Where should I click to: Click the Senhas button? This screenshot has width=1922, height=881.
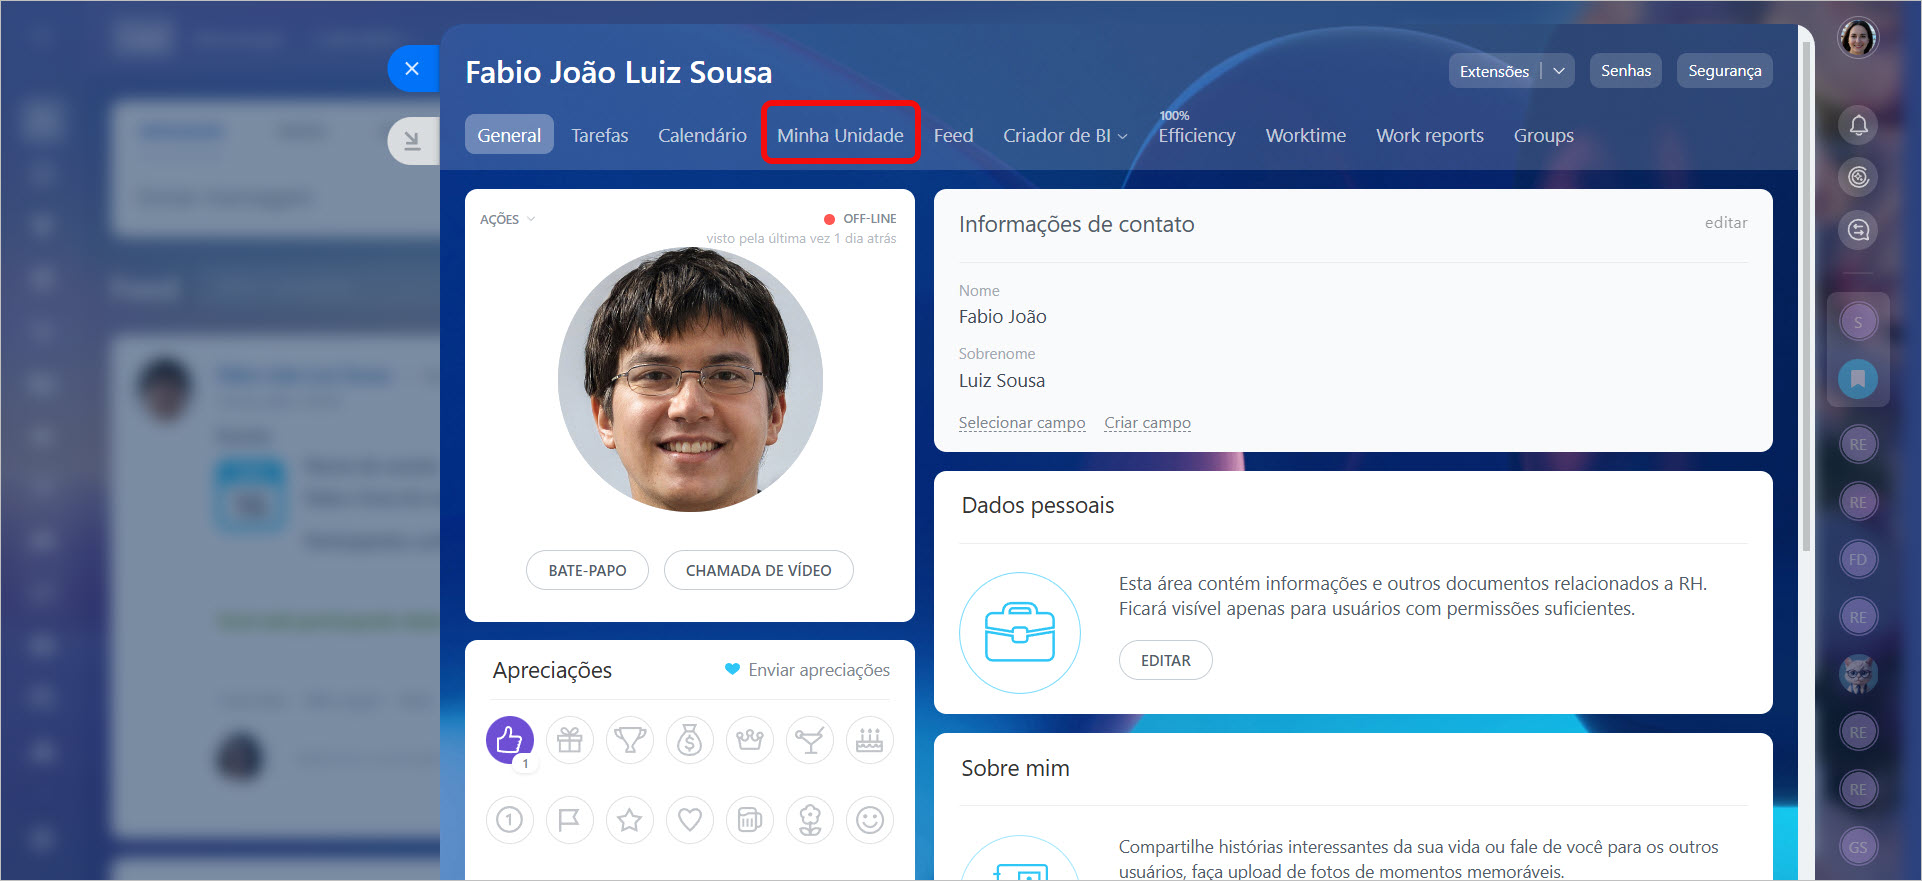coord(1626,71)
